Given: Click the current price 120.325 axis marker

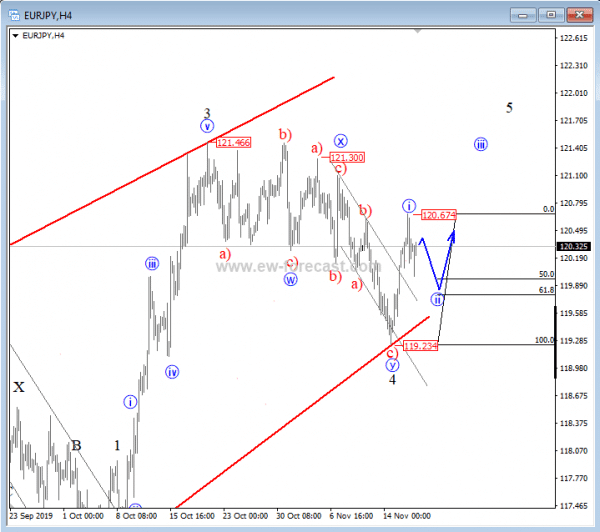Looking at the screenshot, I should pyautogui.click(x=574, y=246).
